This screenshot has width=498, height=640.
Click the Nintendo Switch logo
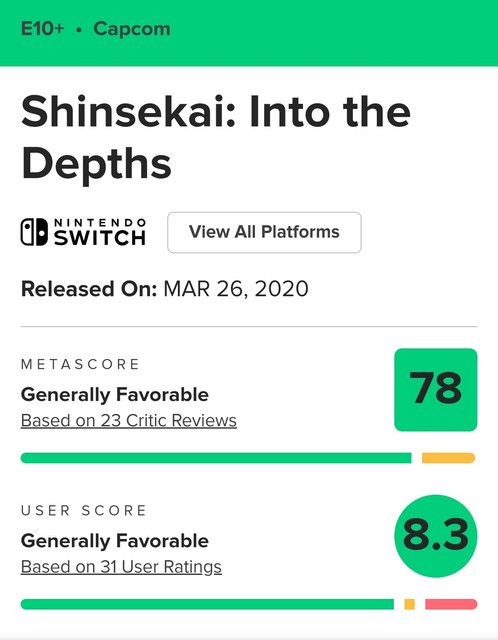pos(83,232)
